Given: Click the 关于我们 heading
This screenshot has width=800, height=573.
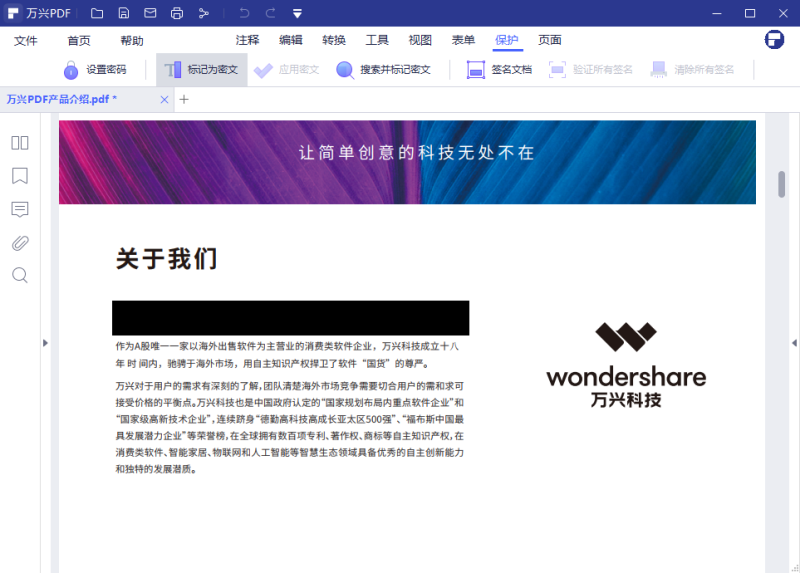Looking at the screenshot, I should pos(167,259).
